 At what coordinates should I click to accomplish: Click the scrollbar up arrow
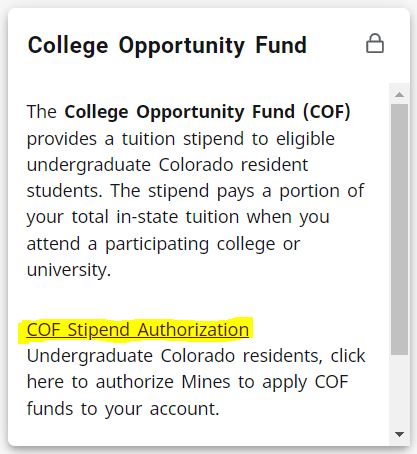tap(399, 95)
